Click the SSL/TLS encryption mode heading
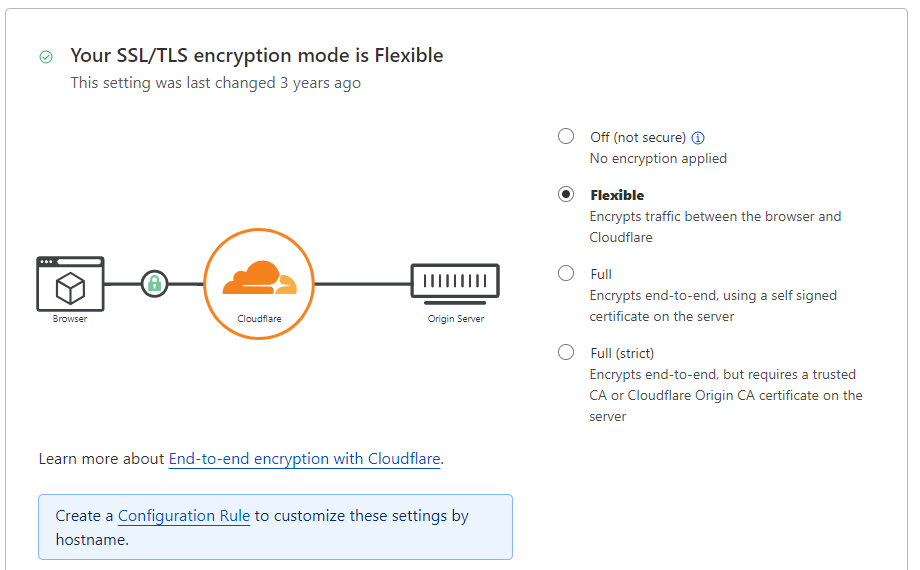The height and width of the screenshot is (570, 920). [257, 55]
